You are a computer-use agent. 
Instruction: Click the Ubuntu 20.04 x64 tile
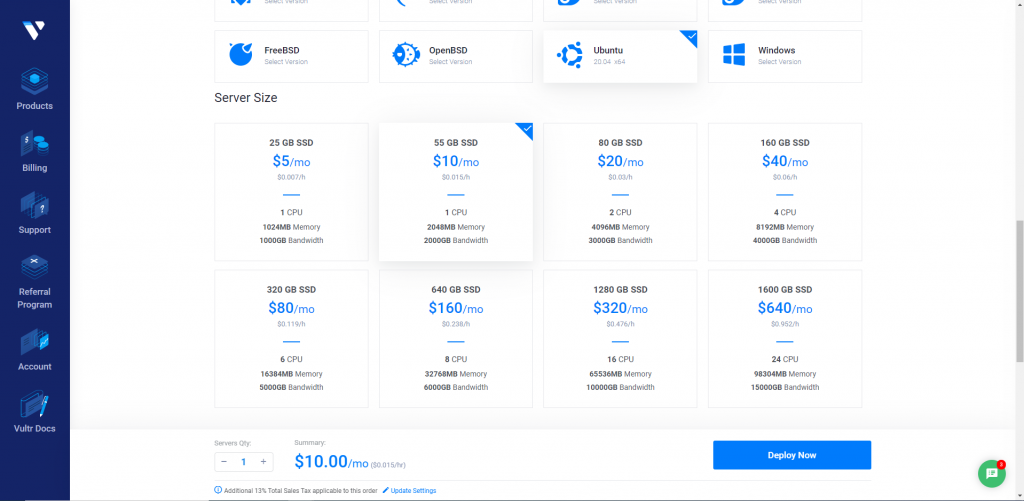(620, 56)
